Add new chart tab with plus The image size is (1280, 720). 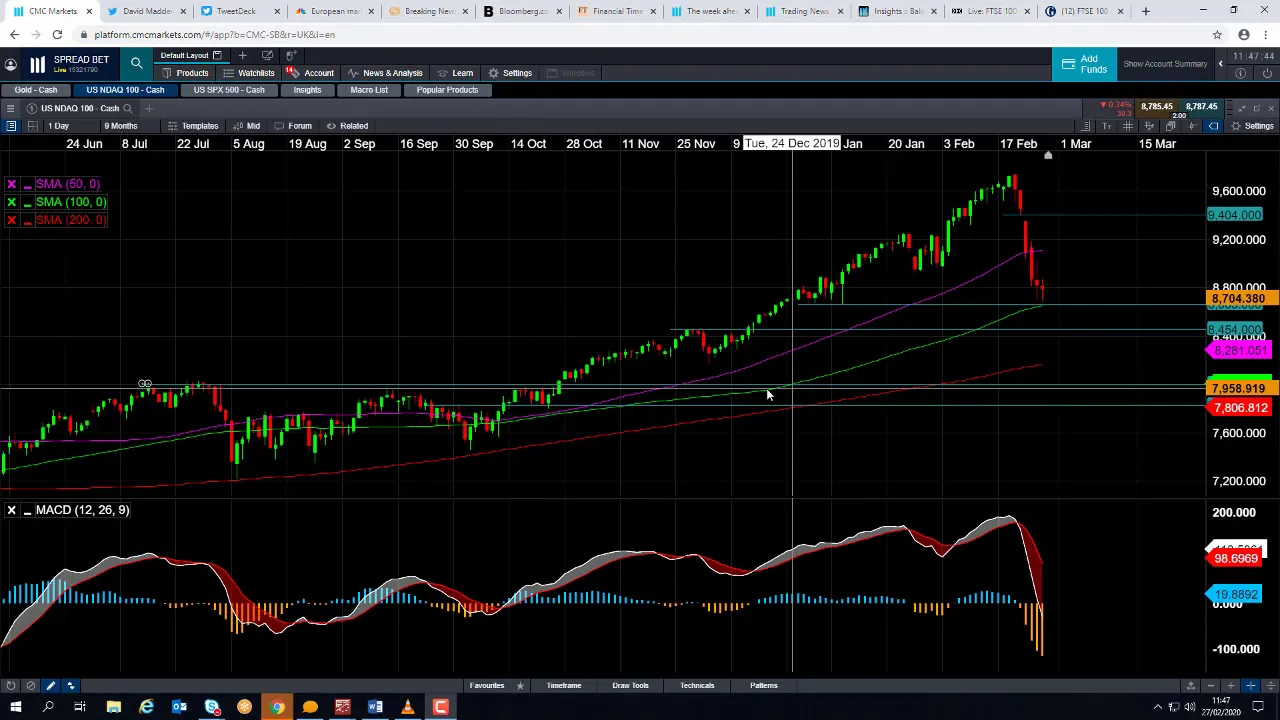tap(148, 108)
